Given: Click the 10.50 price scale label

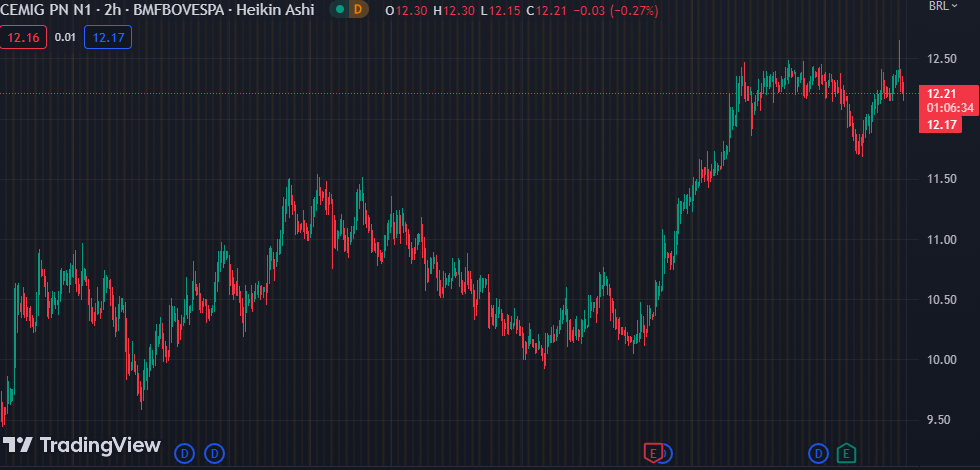Looking at the screenshot, I should coord(942,299).
